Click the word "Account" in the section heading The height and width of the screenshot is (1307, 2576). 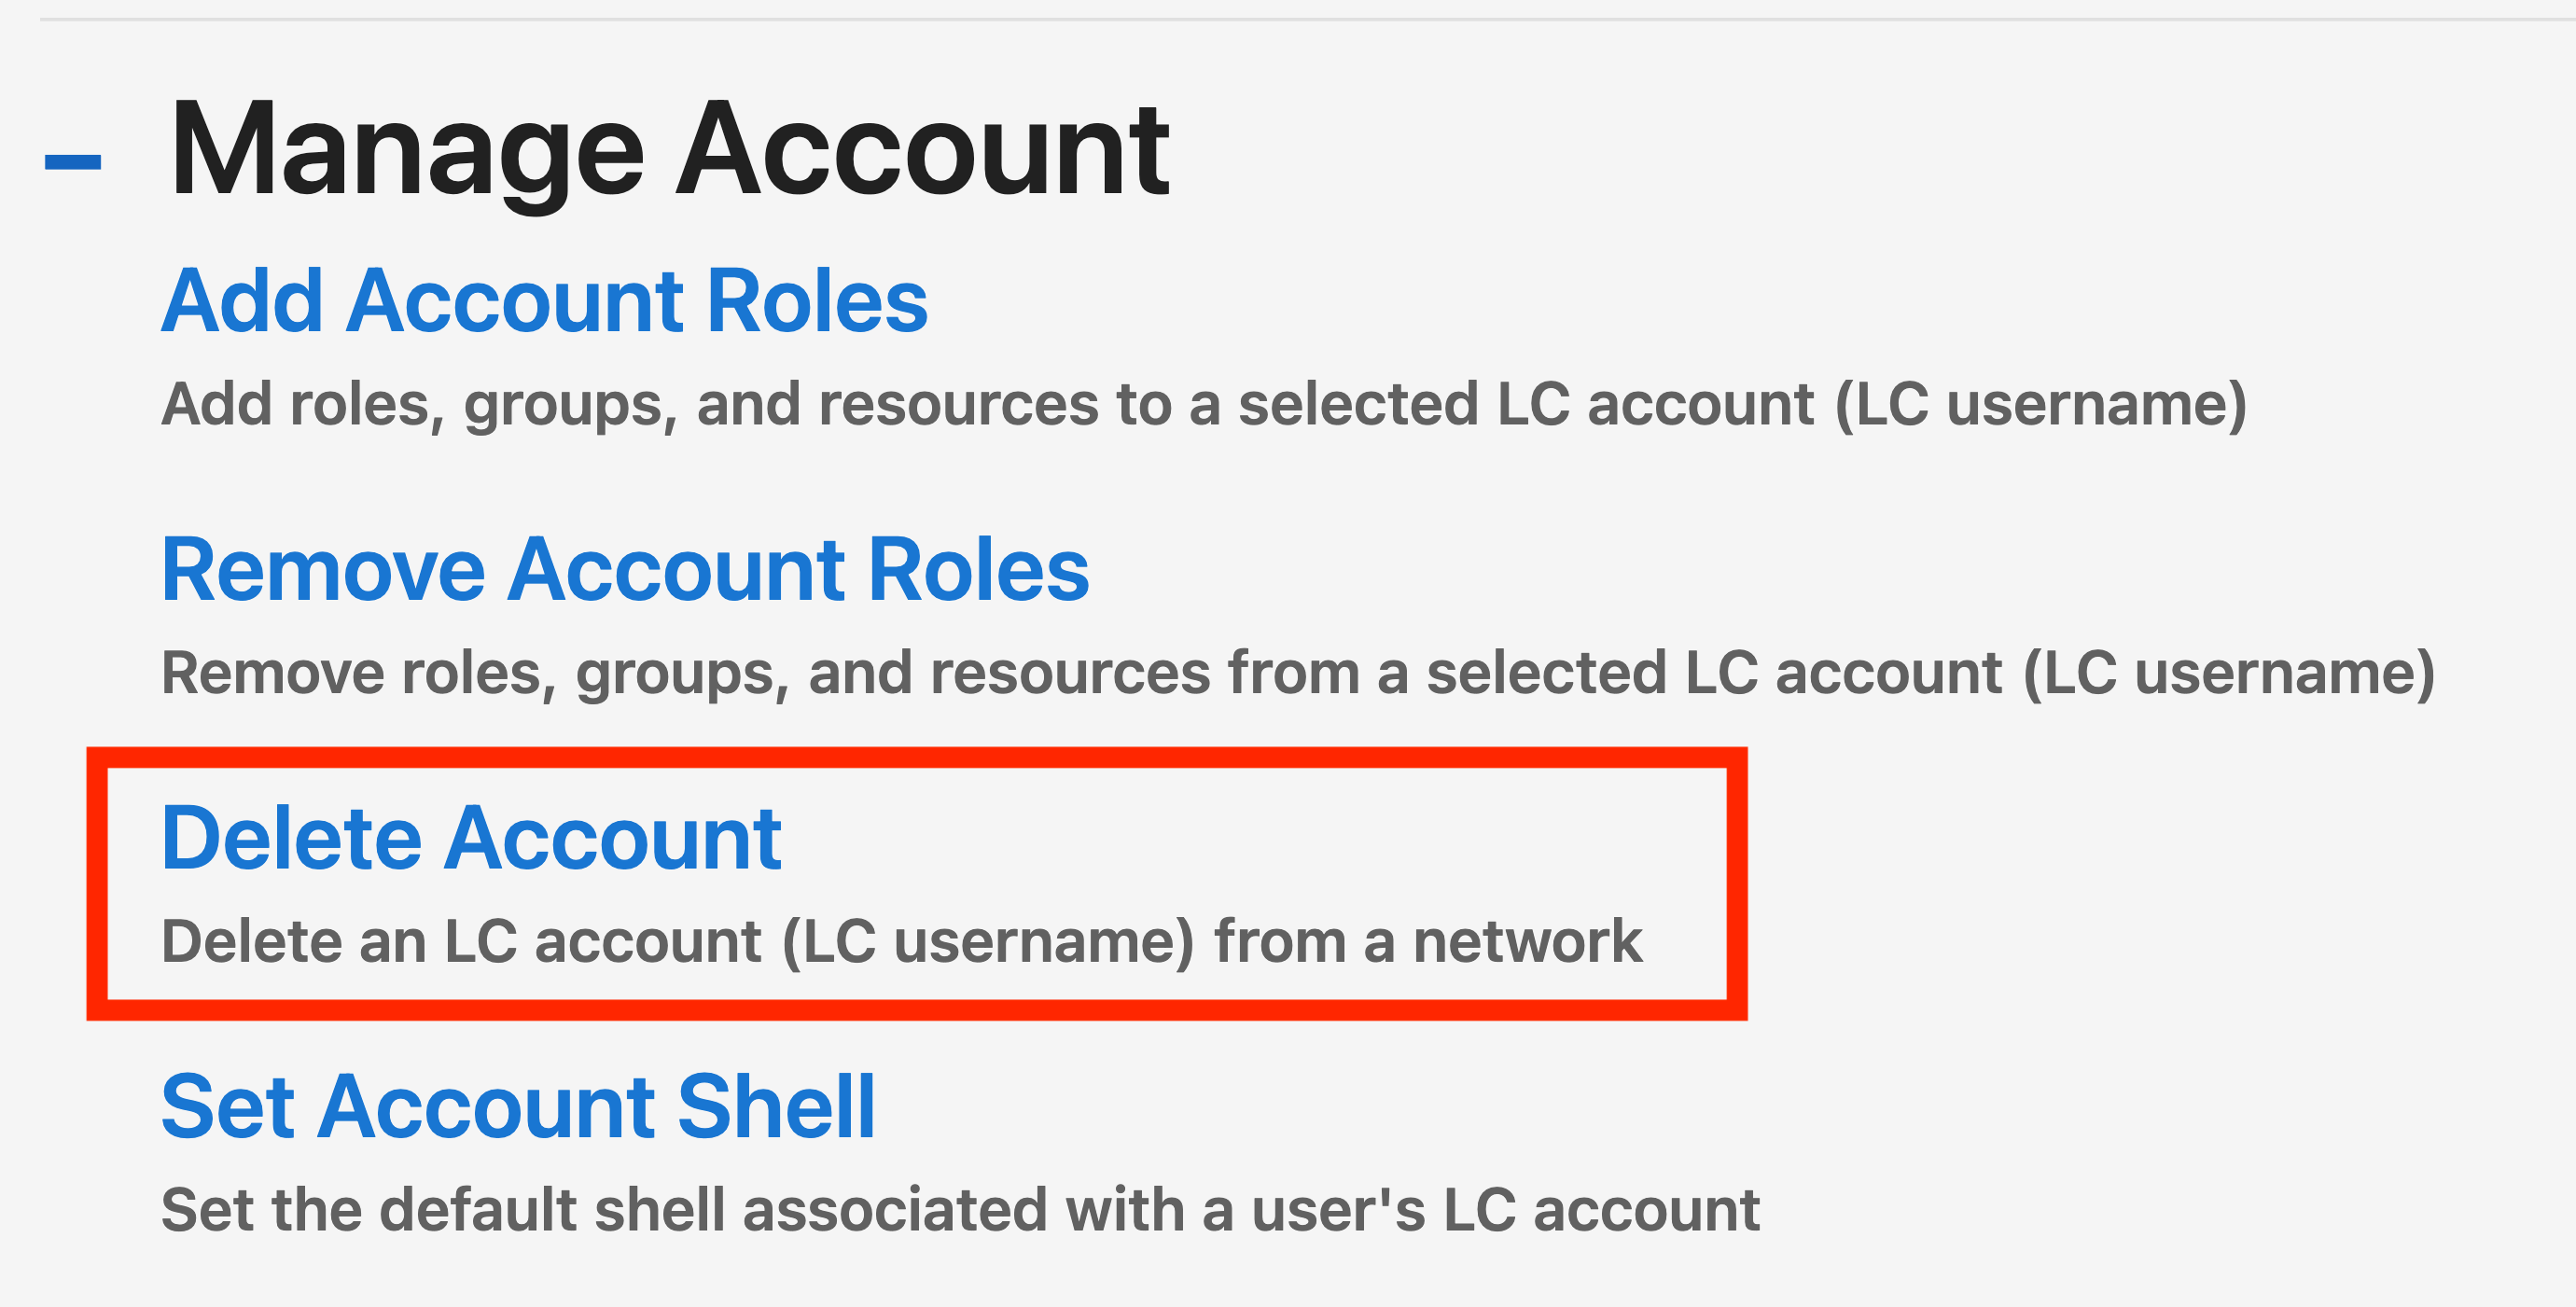(x=922, y=152)
